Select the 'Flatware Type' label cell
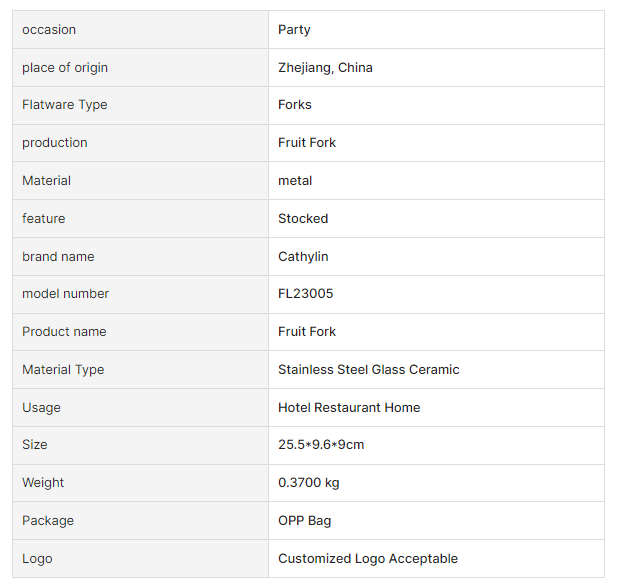 tap(65, 105)
